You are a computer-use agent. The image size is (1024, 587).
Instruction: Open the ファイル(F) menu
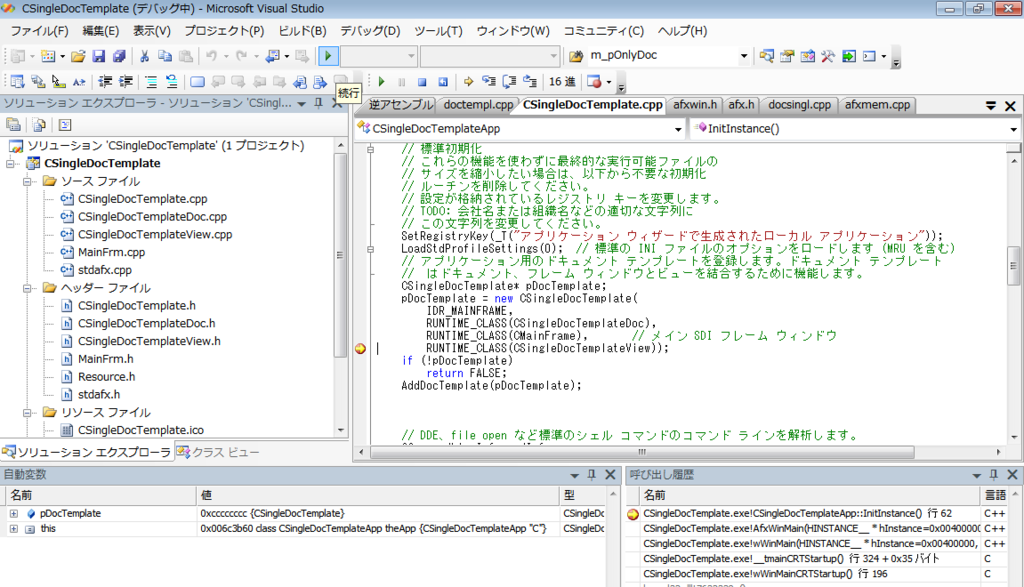point(39,31)
